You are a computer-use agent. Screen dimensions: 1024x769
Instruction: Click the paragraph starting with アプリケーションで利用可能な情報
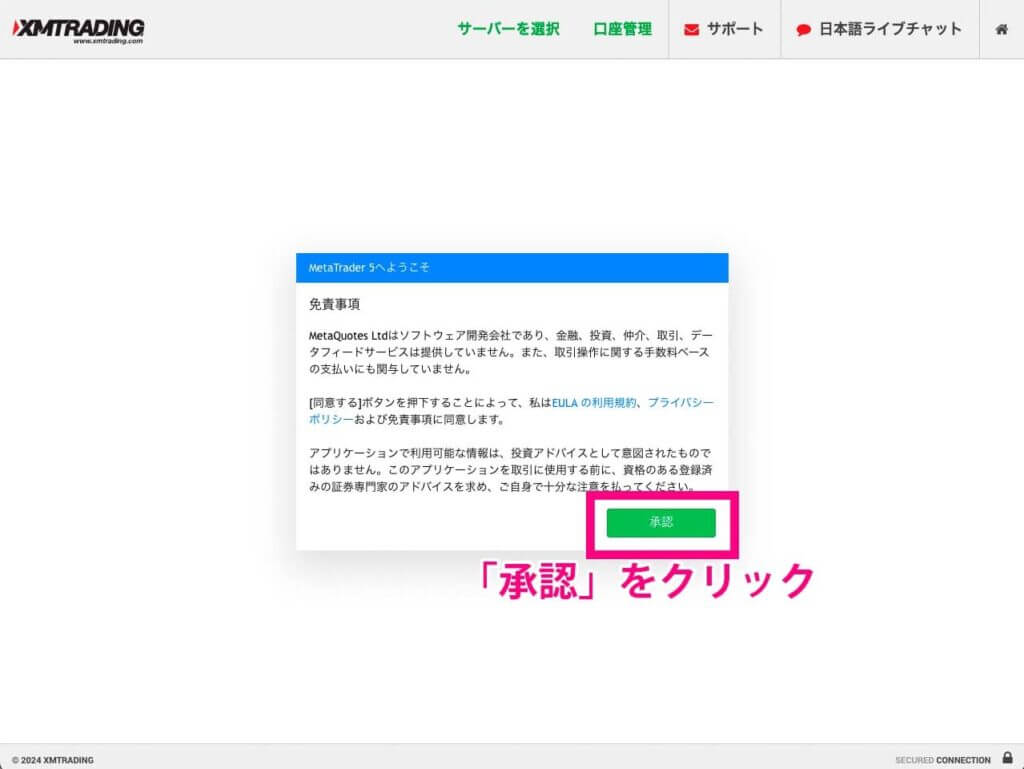click(x=512, y=470)
